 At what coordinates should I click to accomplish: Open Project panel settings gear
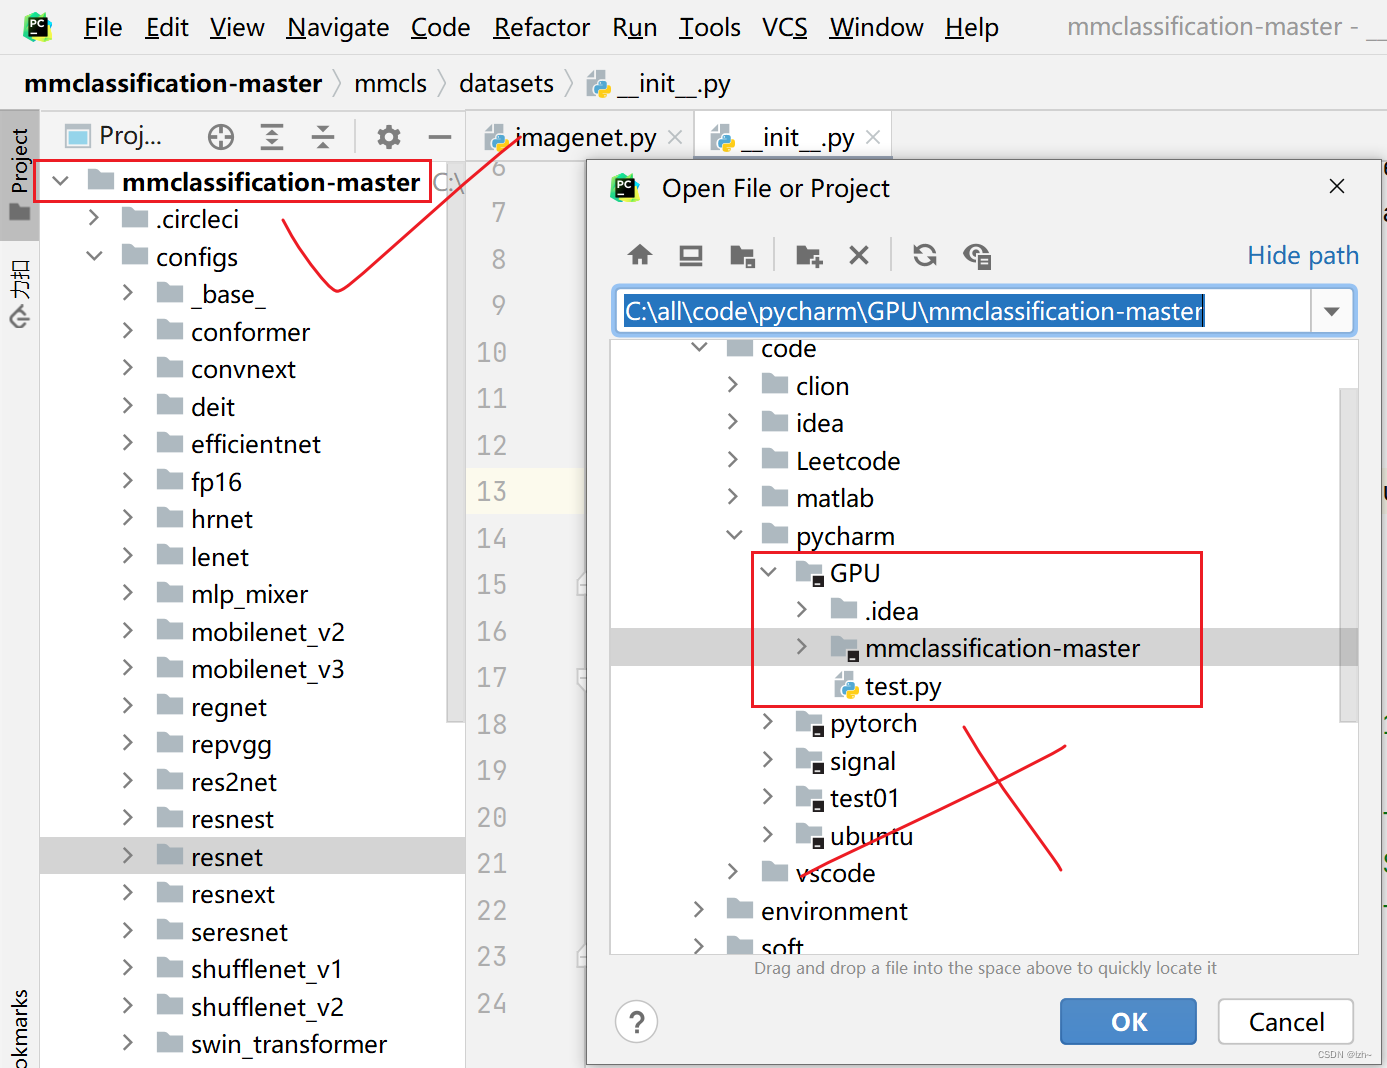[x=388, y=137]
